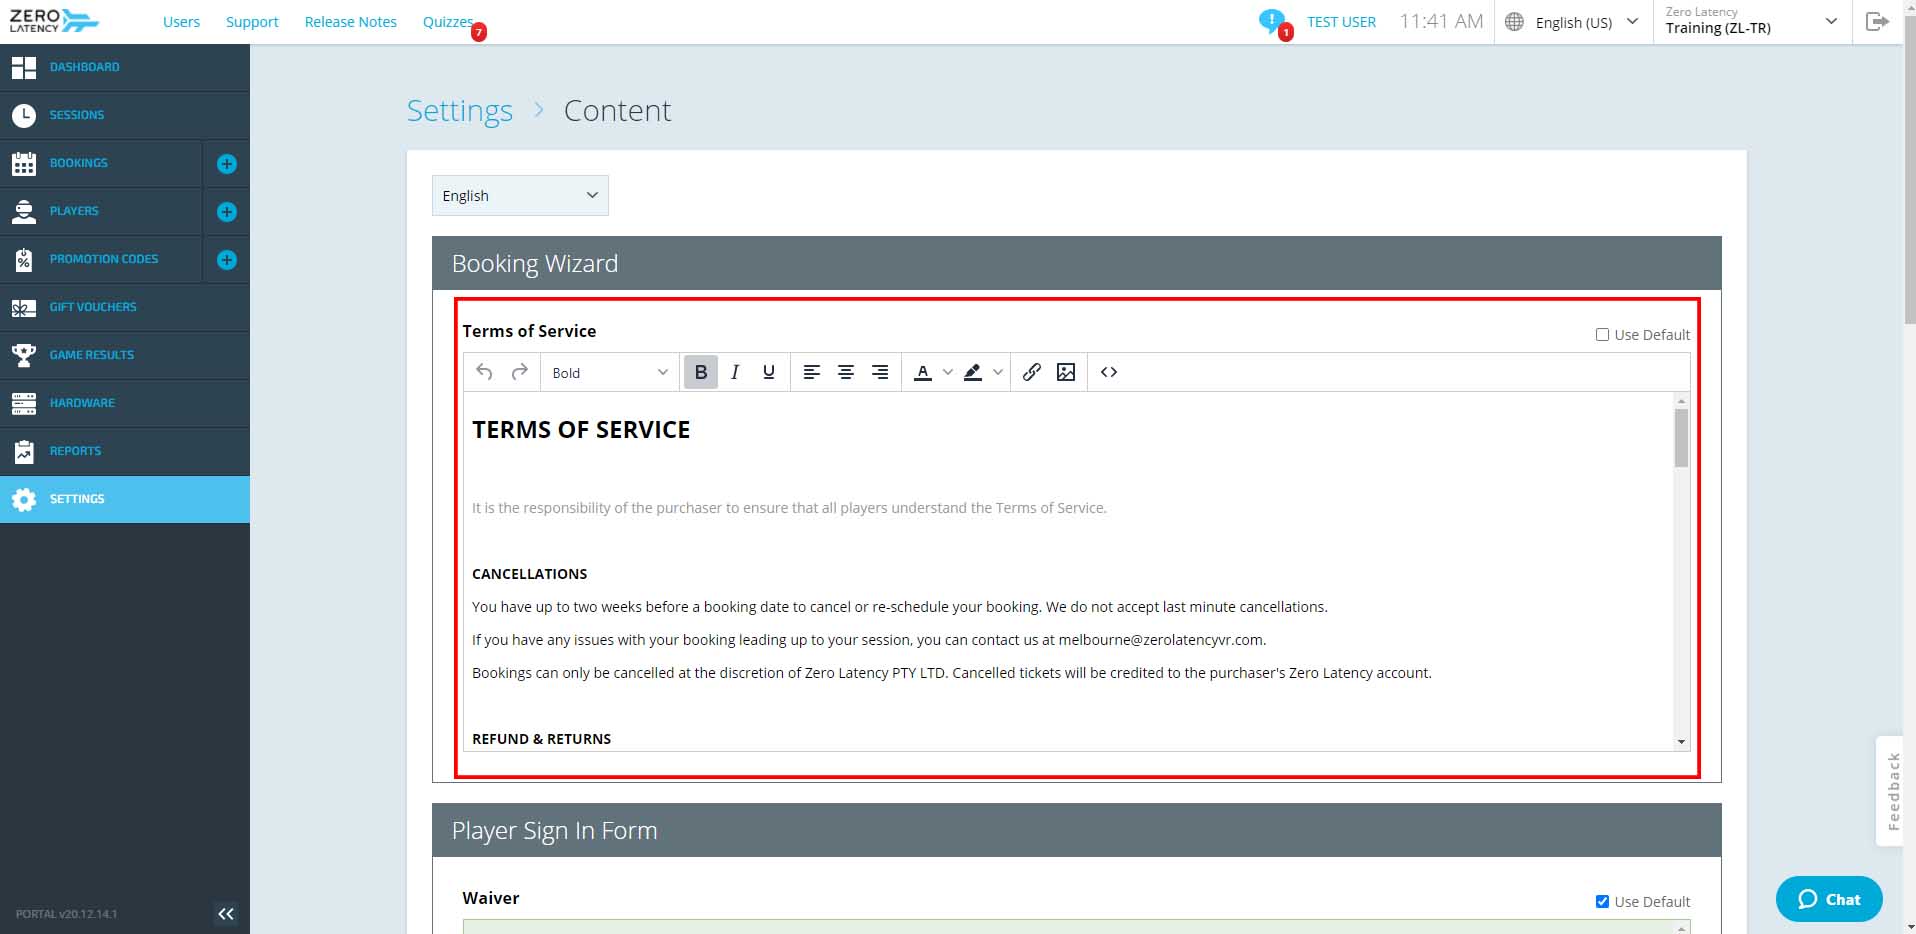Click editor scrollbar down arrow

(1681, 742)
